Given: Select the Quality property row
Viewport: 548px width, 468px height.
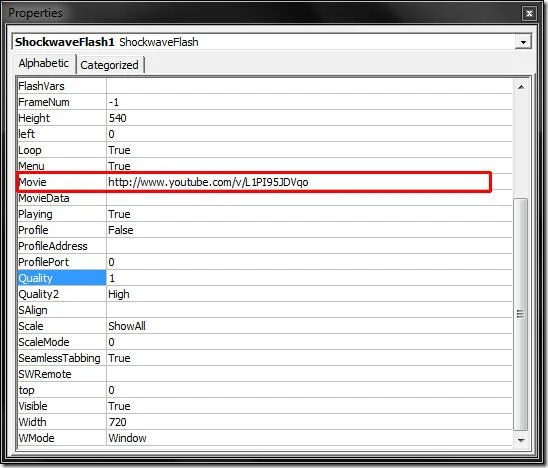Looking at the screenshot, I should click(x=265, y=278).
